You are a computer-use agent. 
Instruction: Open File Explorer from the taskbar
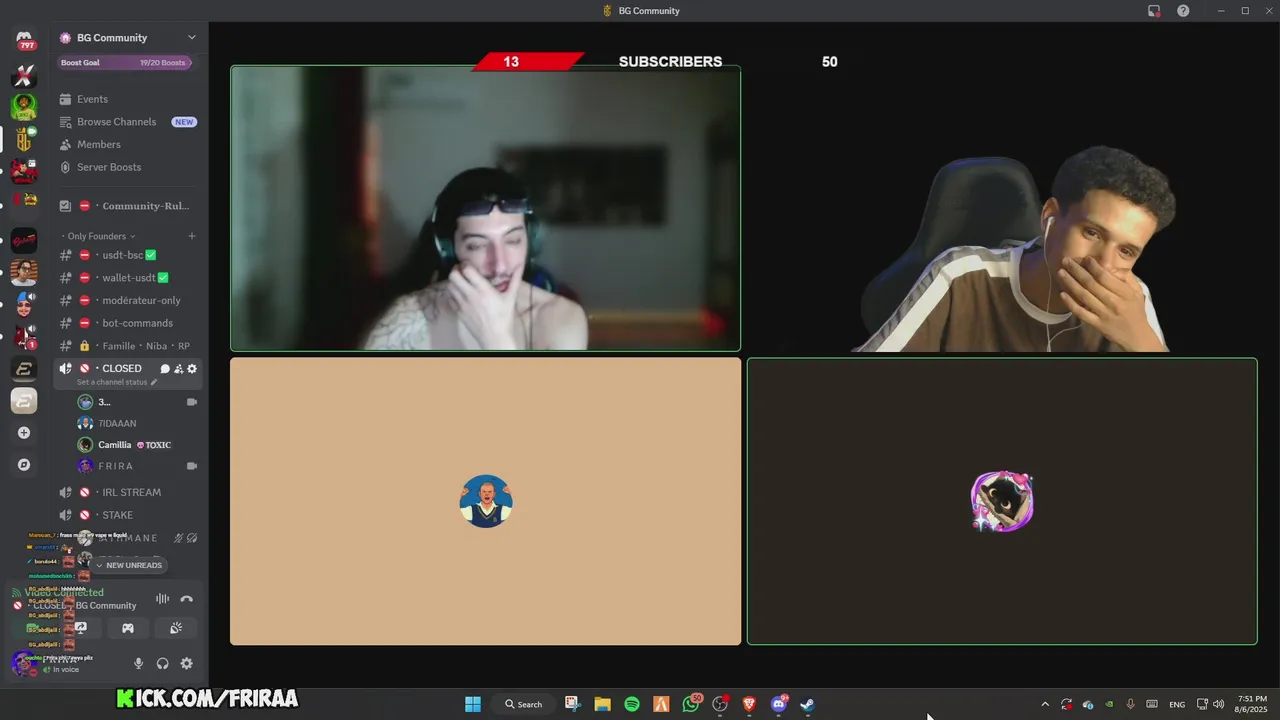coord(602,704)
